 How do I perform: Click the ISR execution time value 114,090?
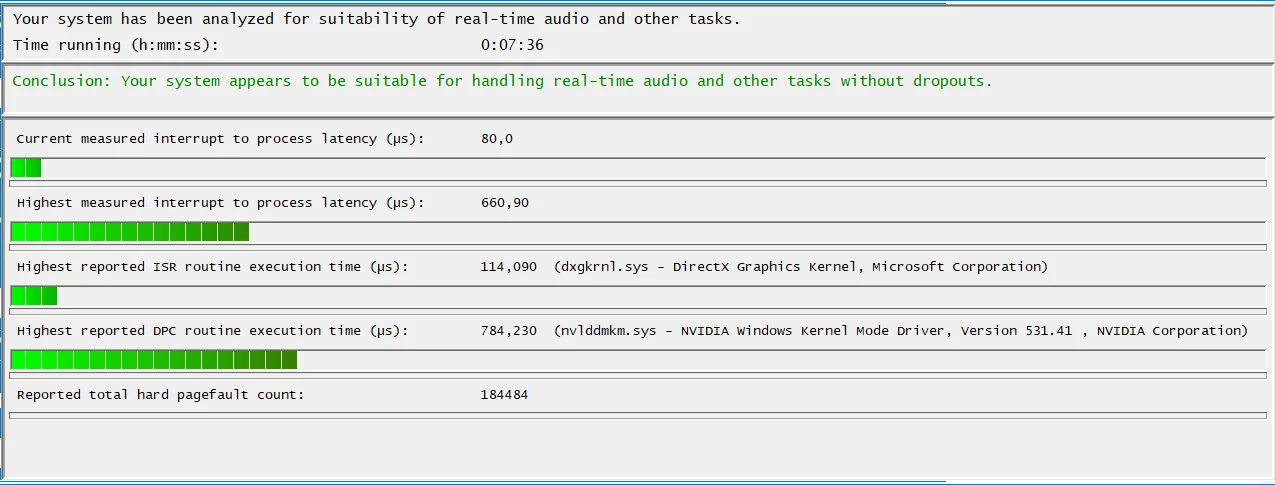point(509,267)
